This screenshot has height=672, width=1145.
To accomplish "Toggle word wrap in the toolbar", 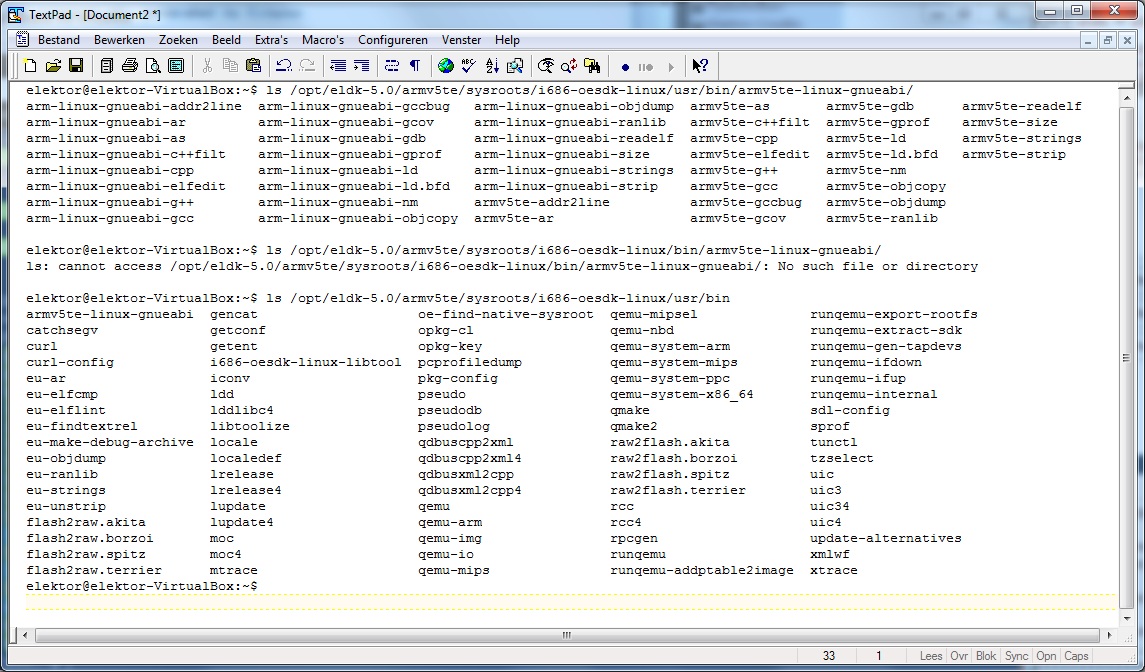I will [x=392, y=66].
